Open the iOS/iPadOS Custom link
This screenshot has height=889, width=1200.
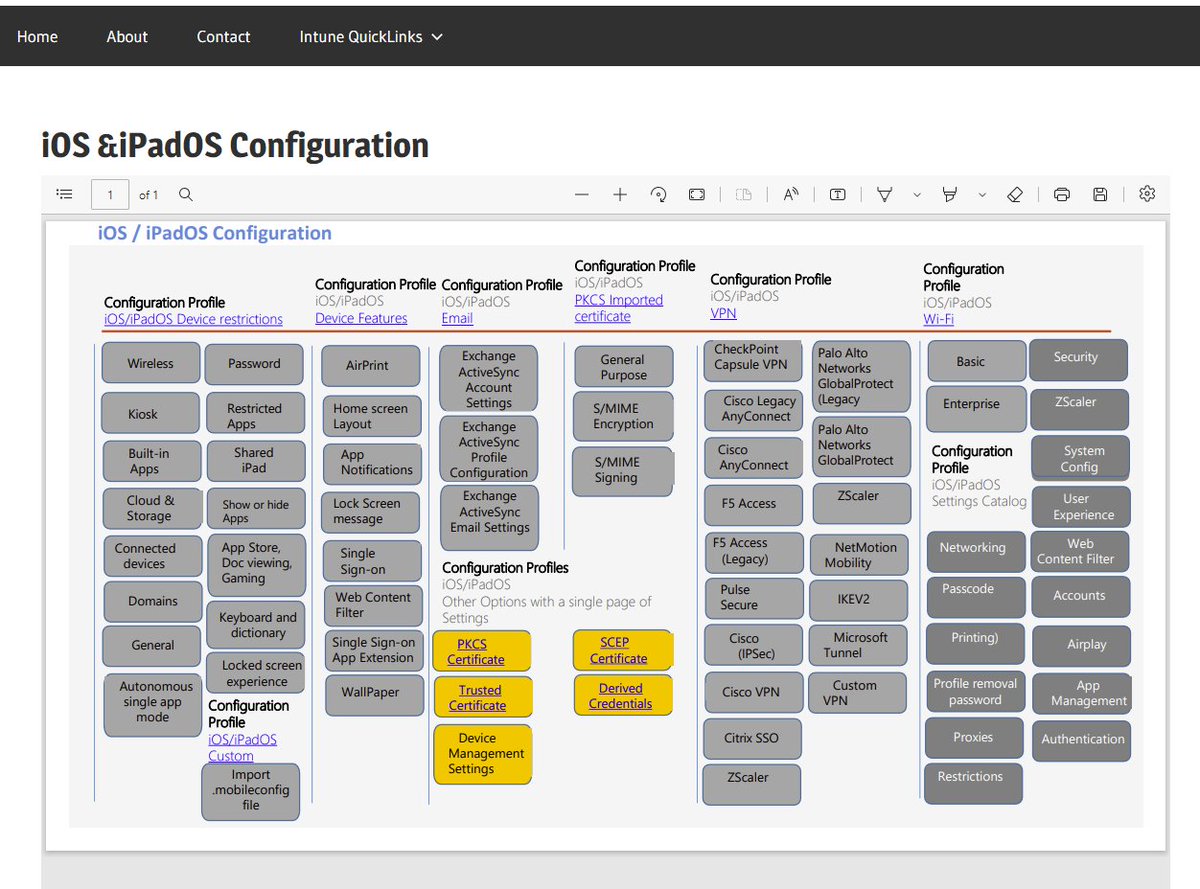[242, 747]
